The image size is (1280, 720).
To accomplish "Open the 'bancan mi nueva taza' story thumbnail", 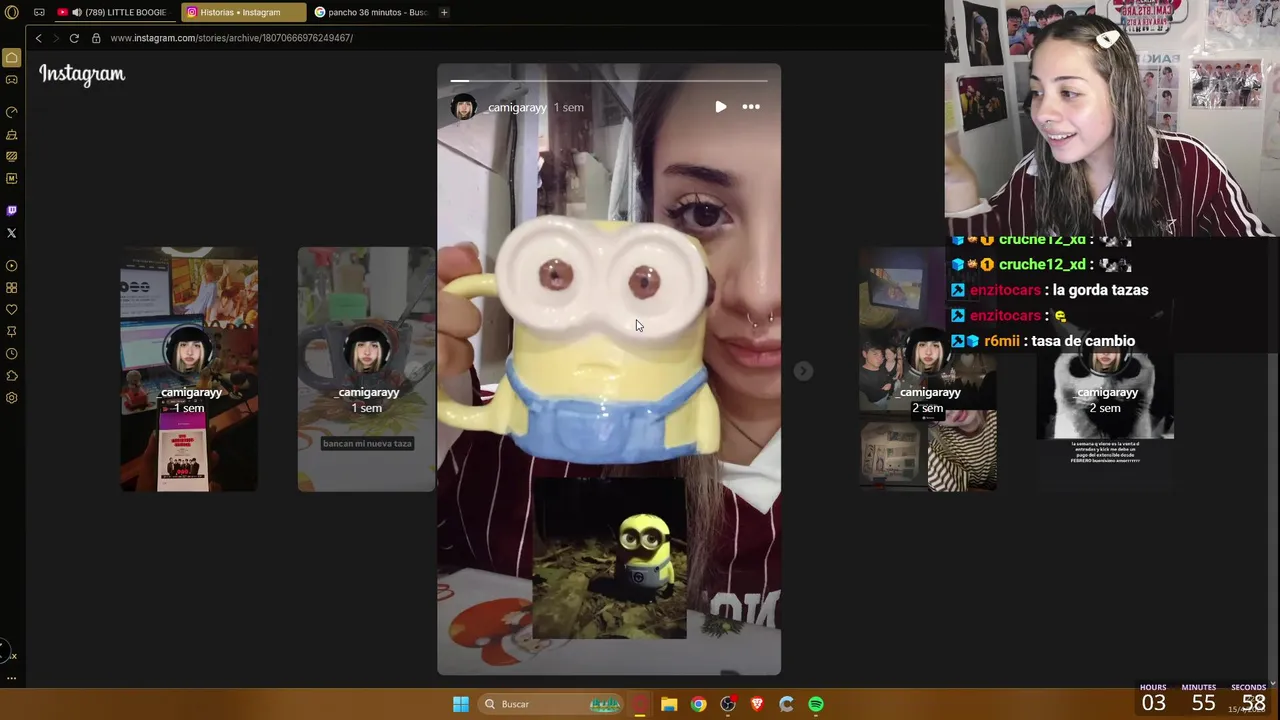I will (x=366, y=369).
